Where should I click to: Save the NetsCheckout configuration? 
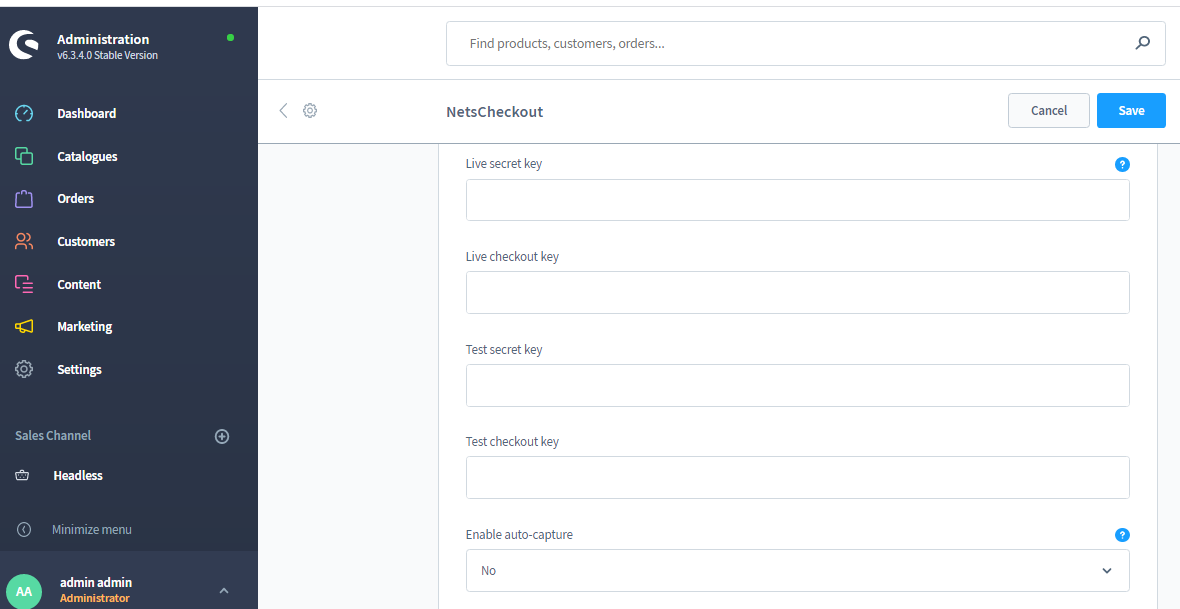[1131, 111]
